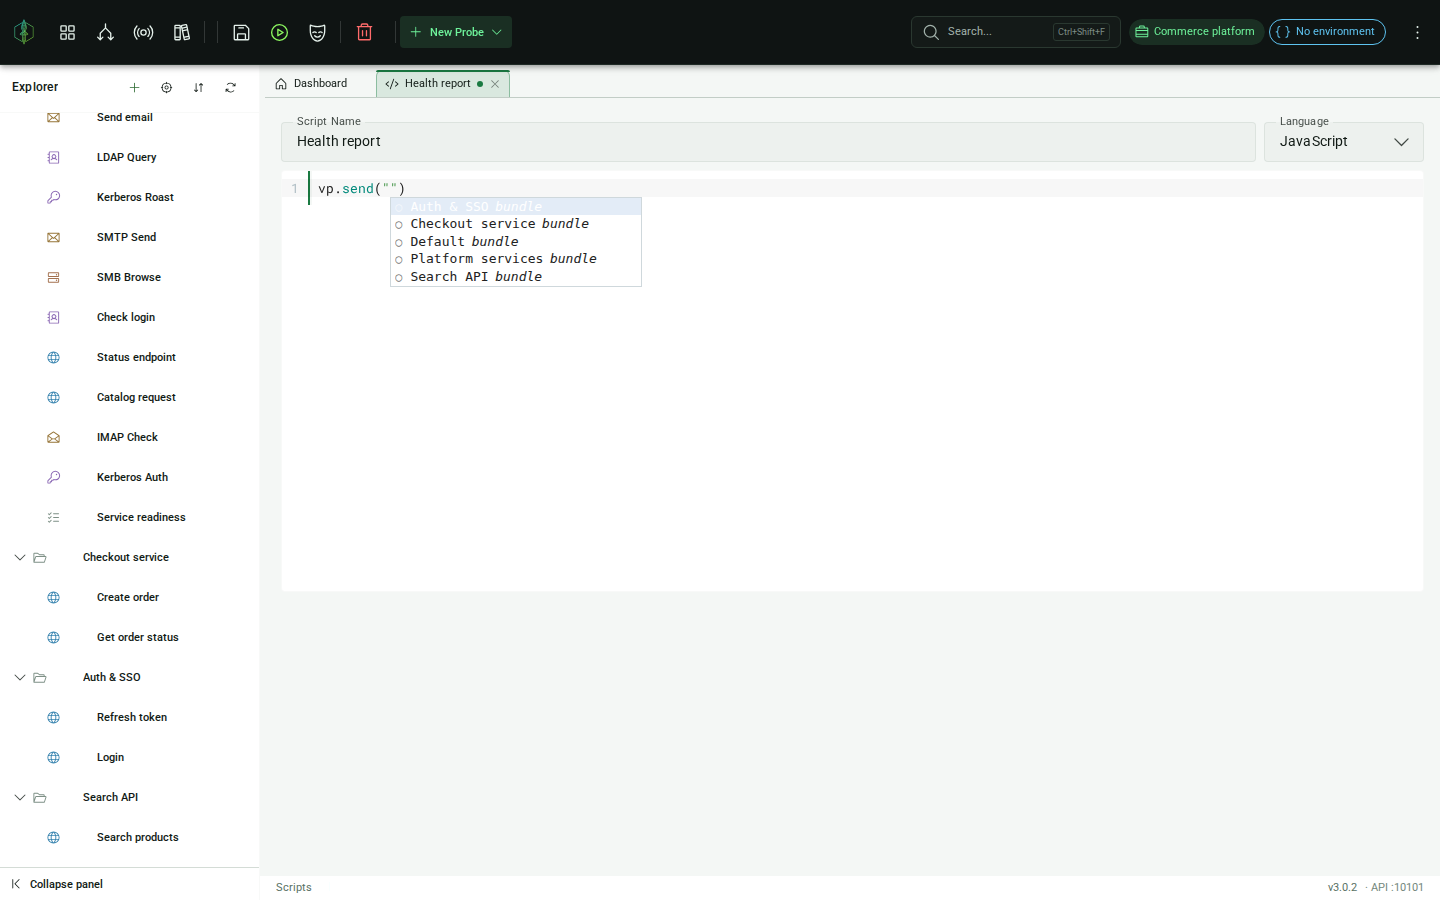Viewport: 1440px width, 900px height.
Task: Pick Default bundle from suggestions
Action: [x=516, y=242]
